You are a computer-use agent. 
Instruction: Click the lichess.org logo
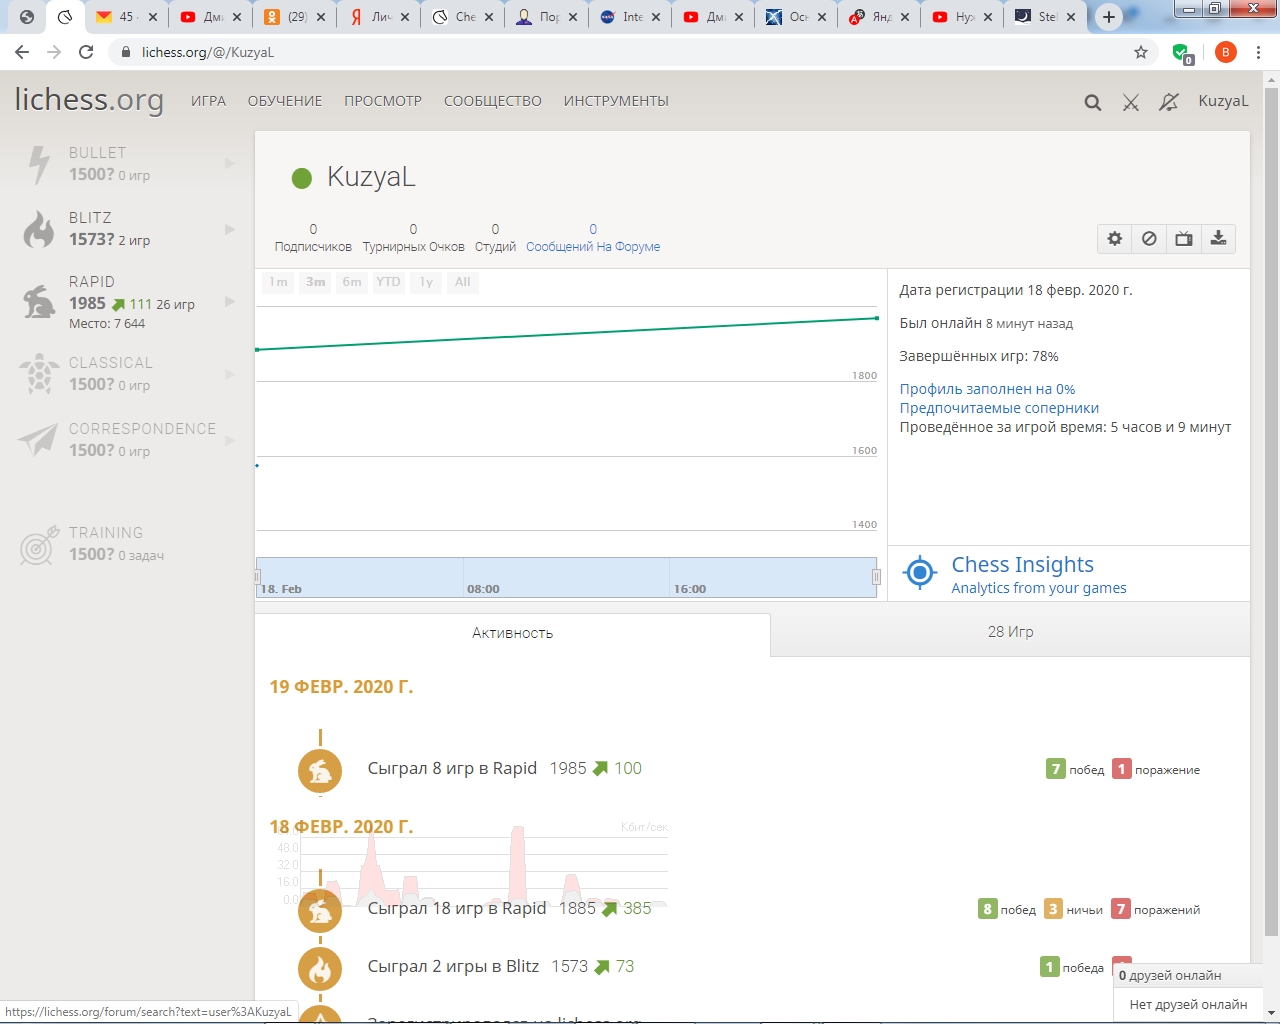point(89,100)
